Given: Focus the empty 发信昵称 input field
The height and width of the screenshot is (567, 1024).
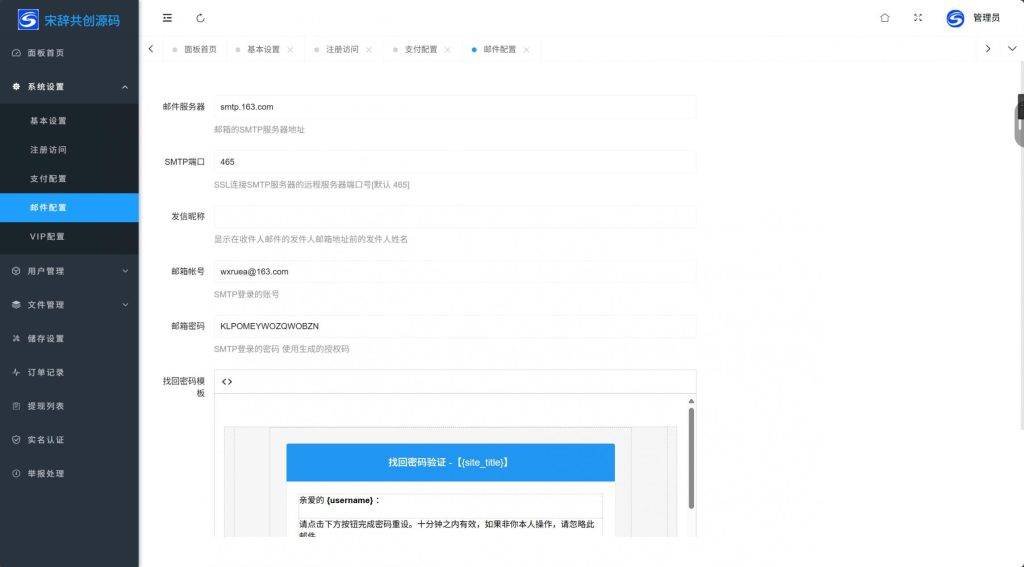Looking at the screenshot, I should point(455,216).
